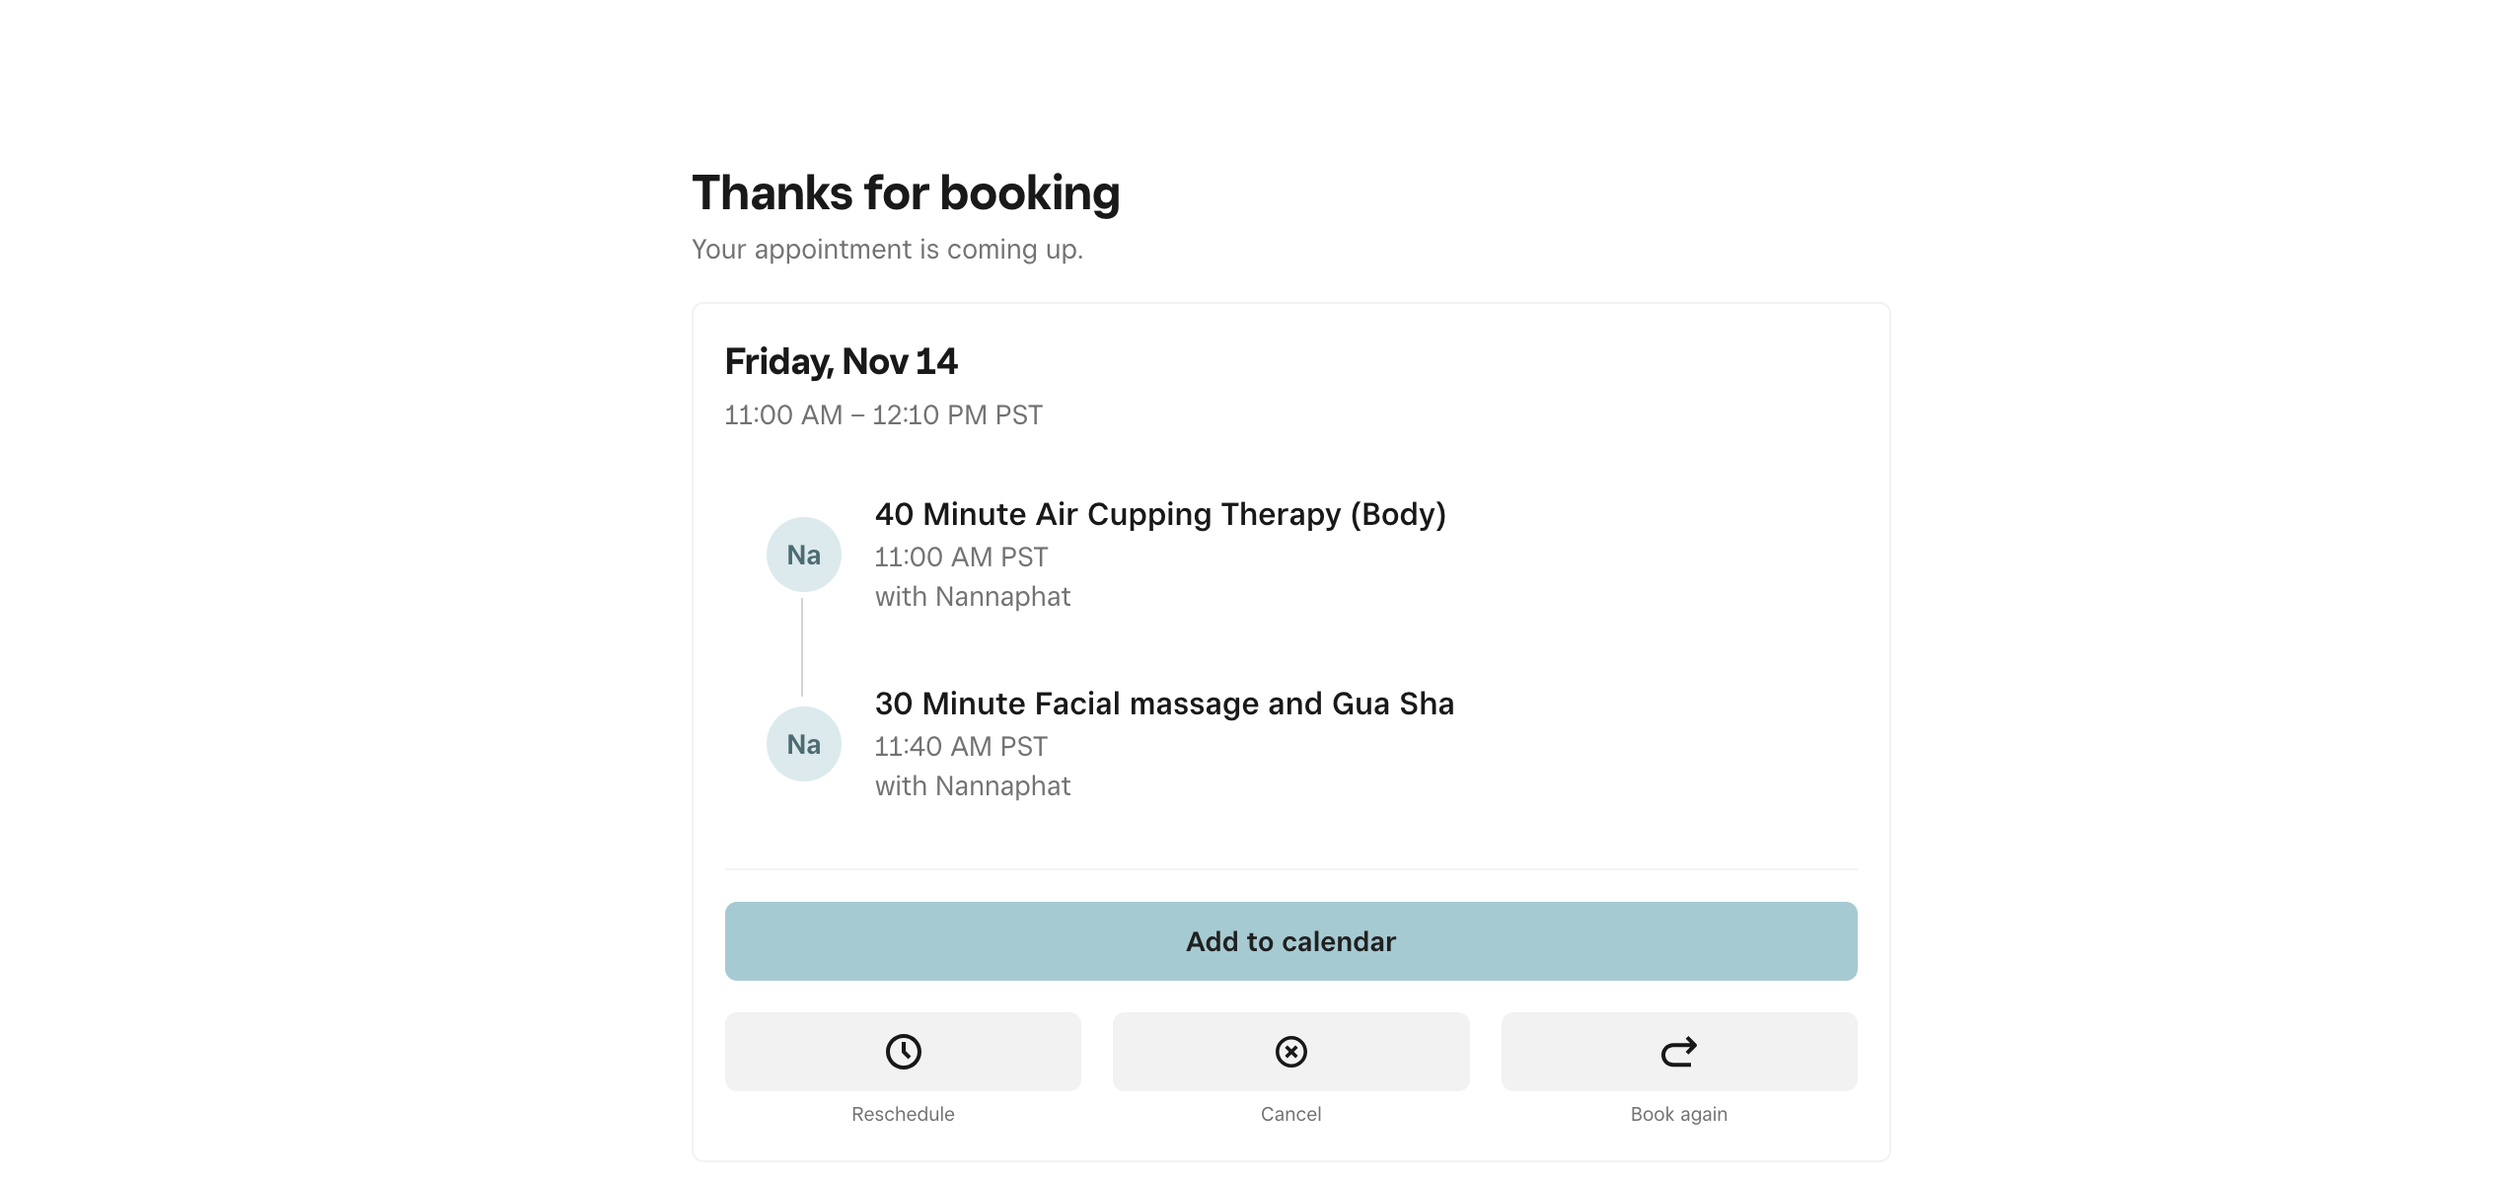
Task: Click the Book again label text
Action: coord(1678,1114)
